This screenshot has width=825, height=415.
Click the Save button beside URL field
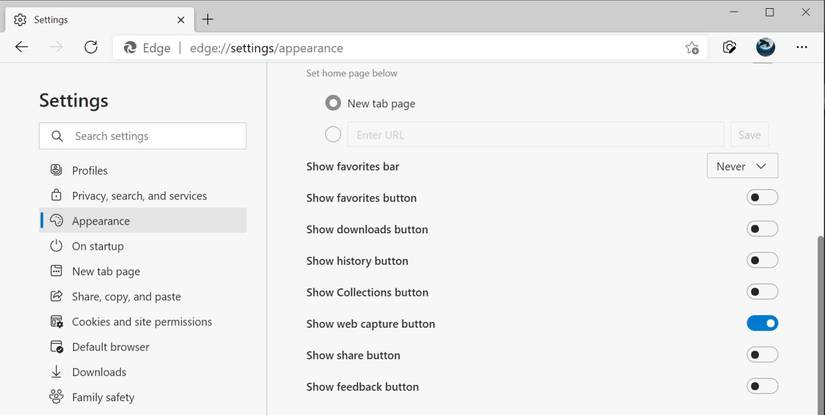pyautogui.click(x=749, y=135)
